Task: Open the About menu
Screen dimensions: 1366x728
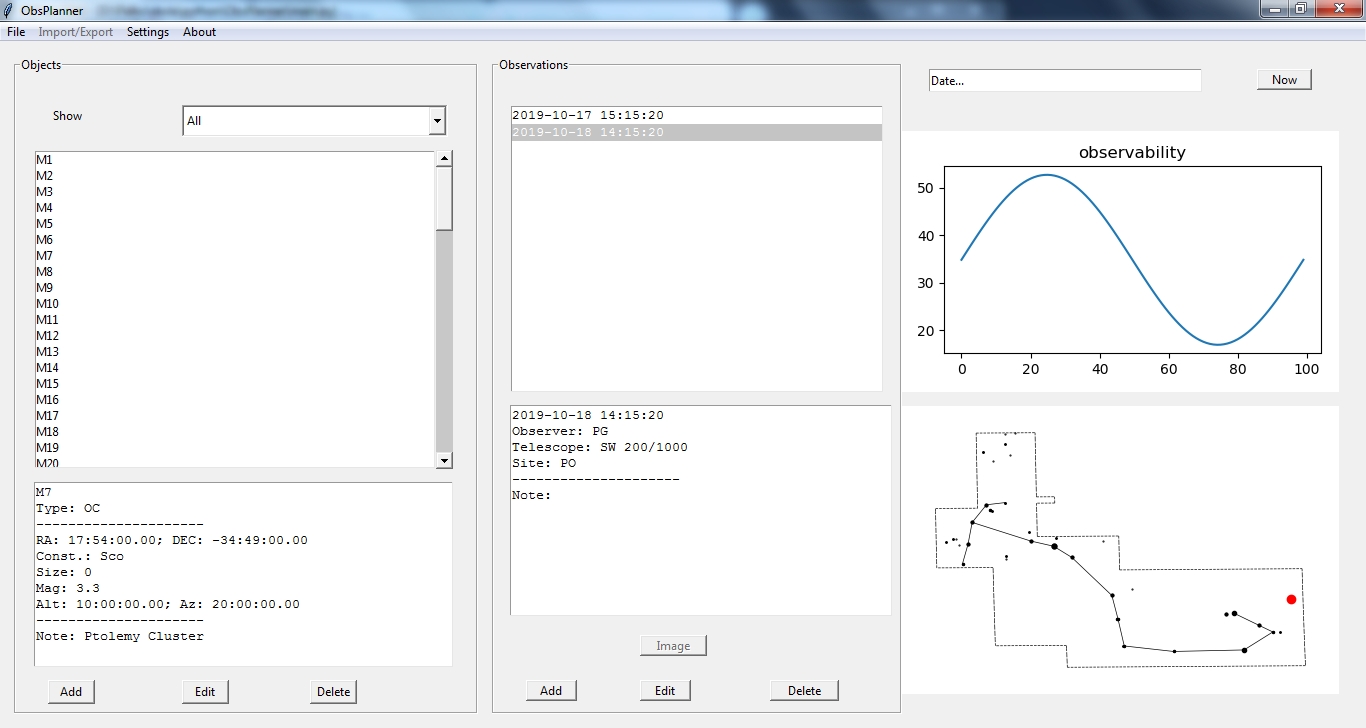Action: tap(199, 32)
